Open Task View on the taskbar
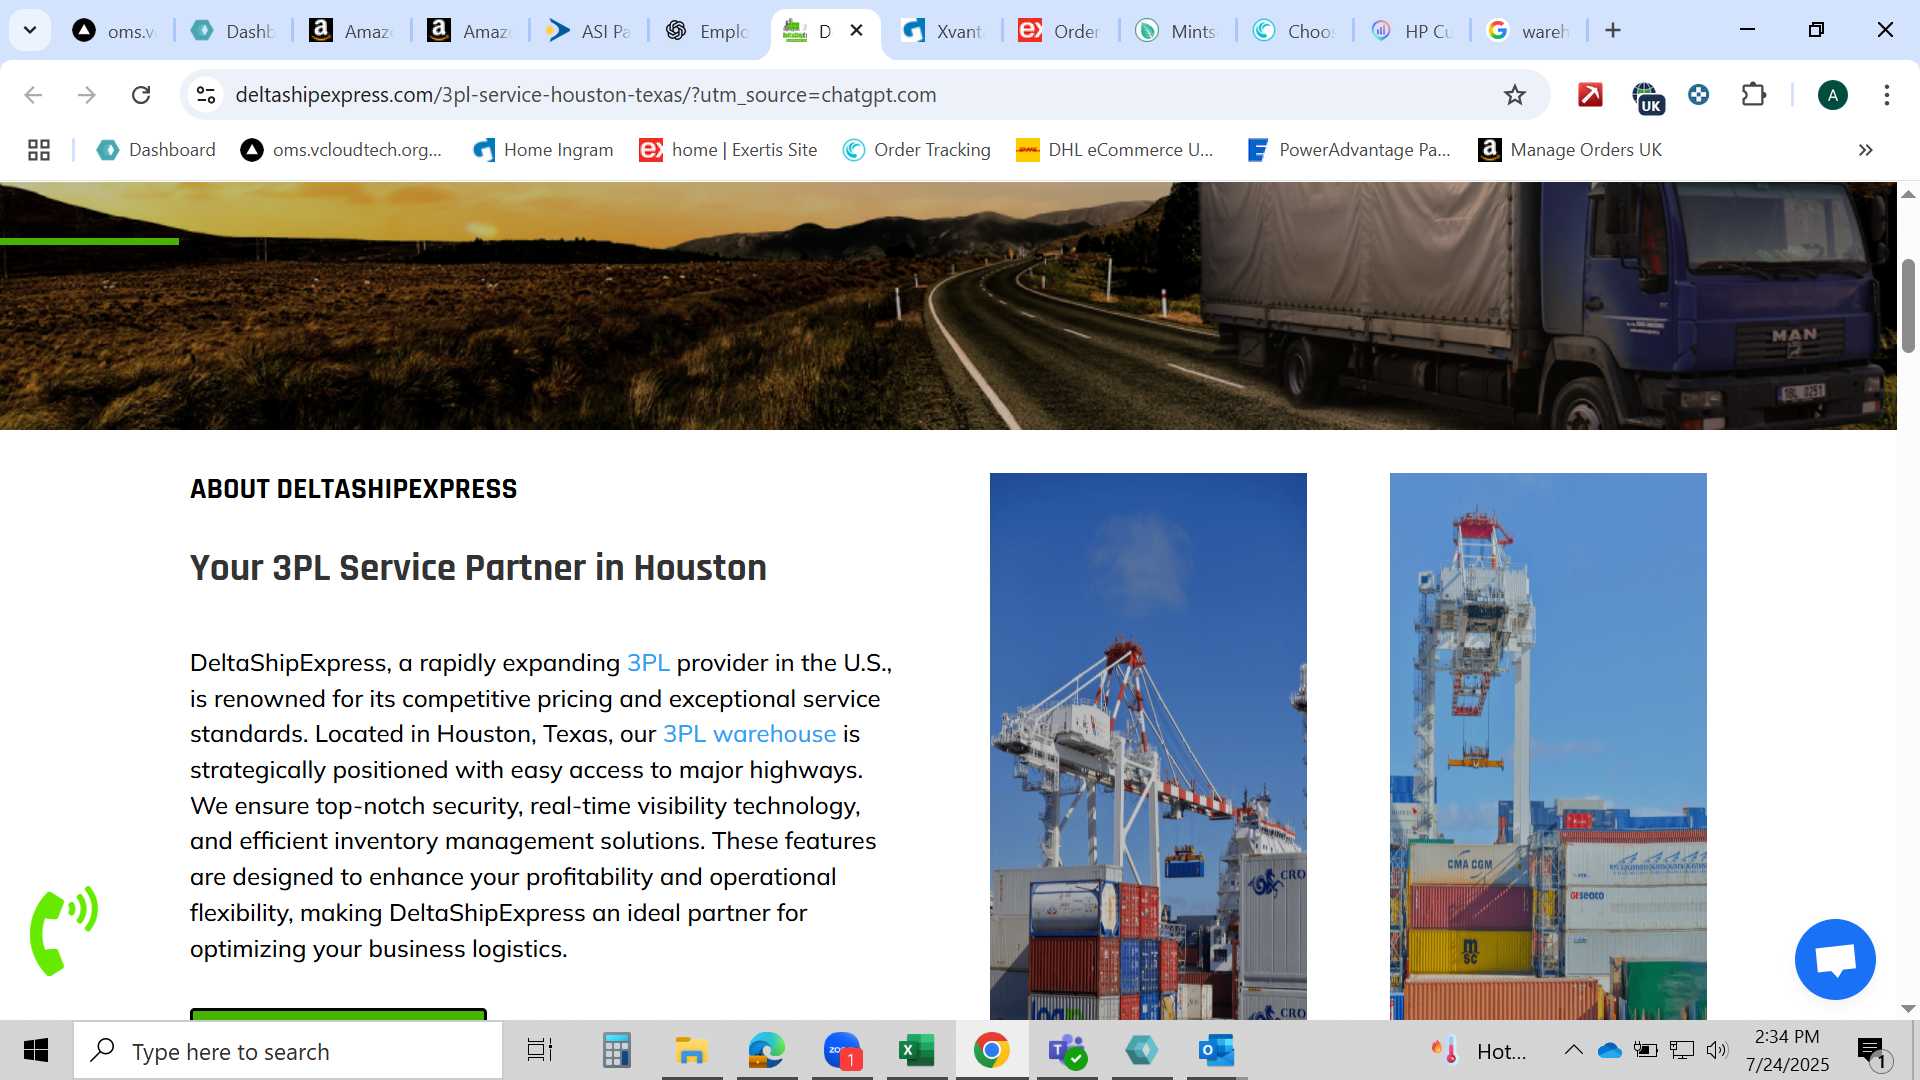 [540, 1050]
